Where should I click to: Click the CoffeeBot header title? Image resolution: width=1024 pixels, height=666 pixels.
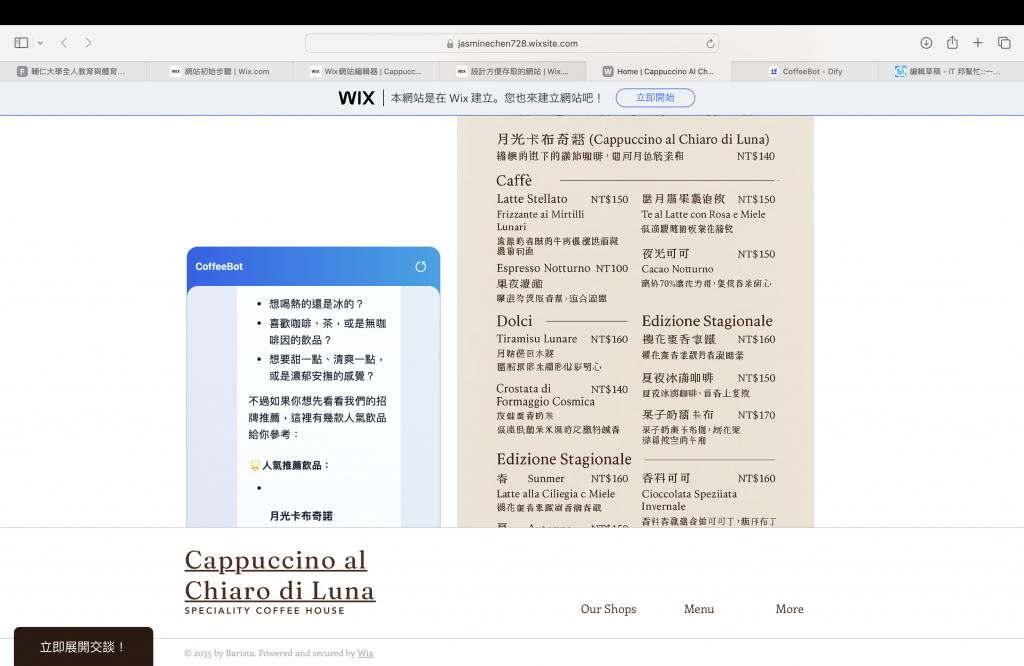219,266
